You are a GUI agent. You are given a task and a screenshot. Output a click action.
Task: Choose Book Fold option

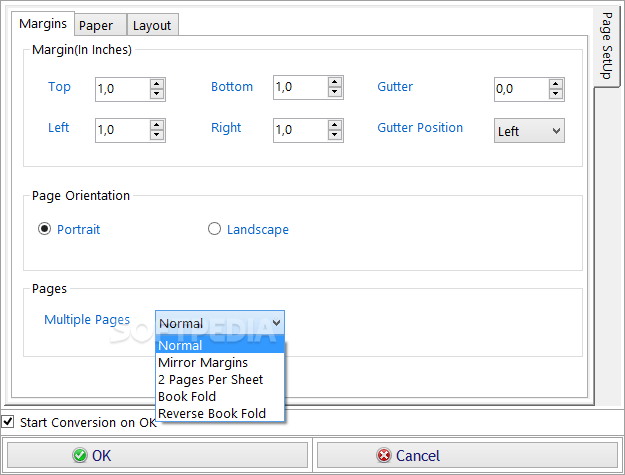(220, 396)
